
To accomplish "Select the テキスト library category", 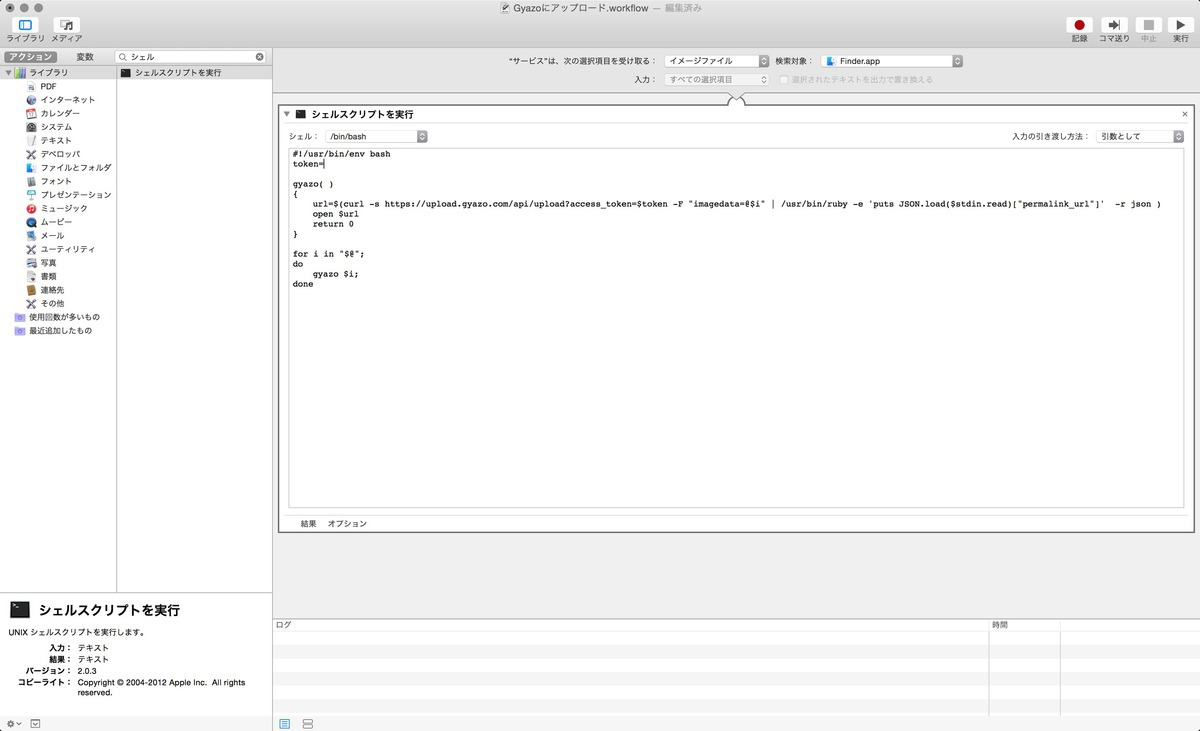I will coord(56,141).
